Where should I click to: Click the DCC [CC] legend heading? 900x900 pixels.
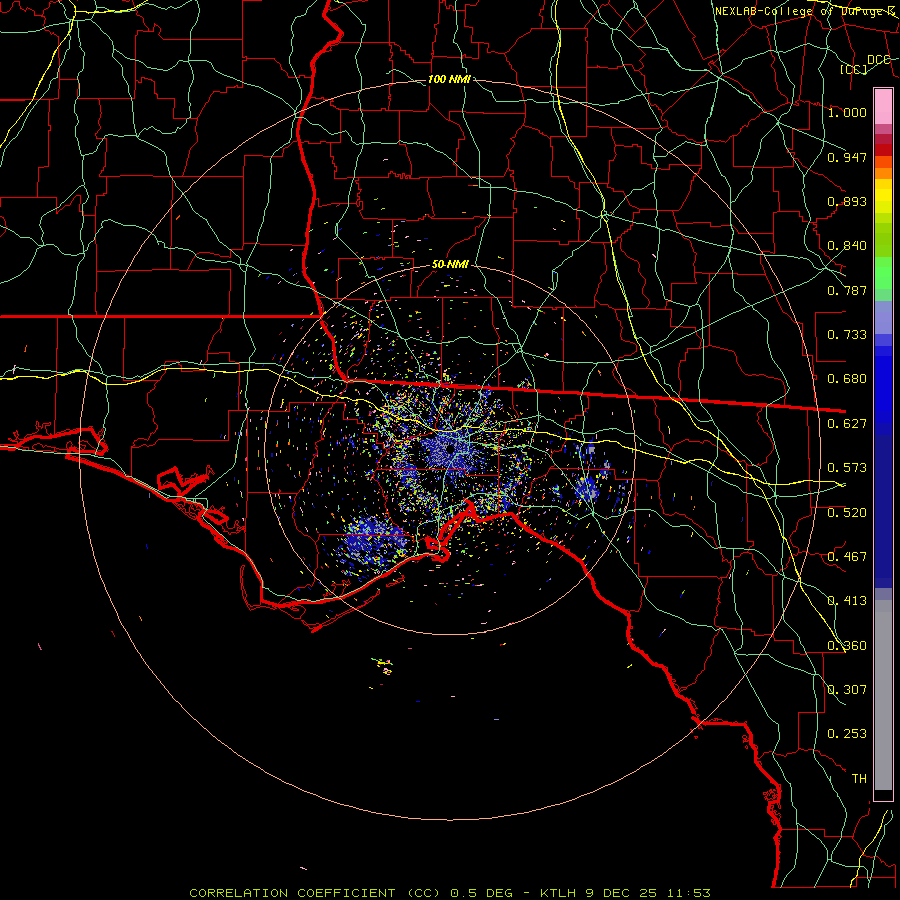pos(866,64)
